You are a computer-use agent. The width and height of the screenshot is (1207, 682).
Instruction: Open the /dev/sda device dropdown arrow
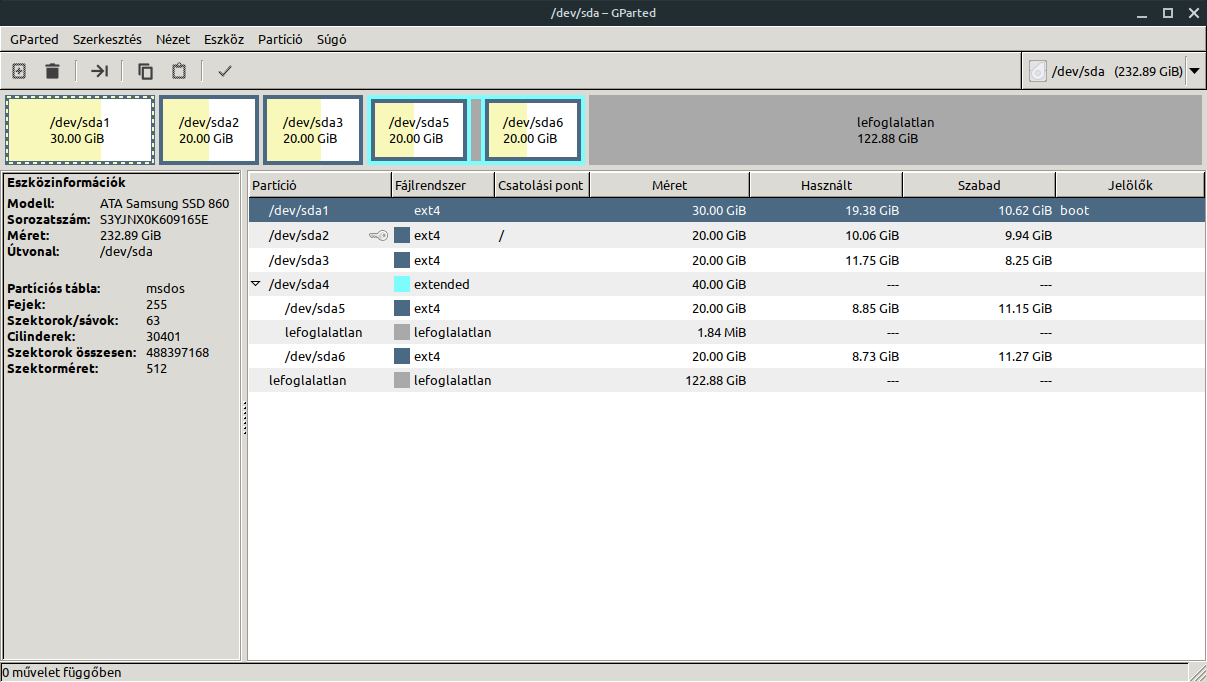[1194, 71]
